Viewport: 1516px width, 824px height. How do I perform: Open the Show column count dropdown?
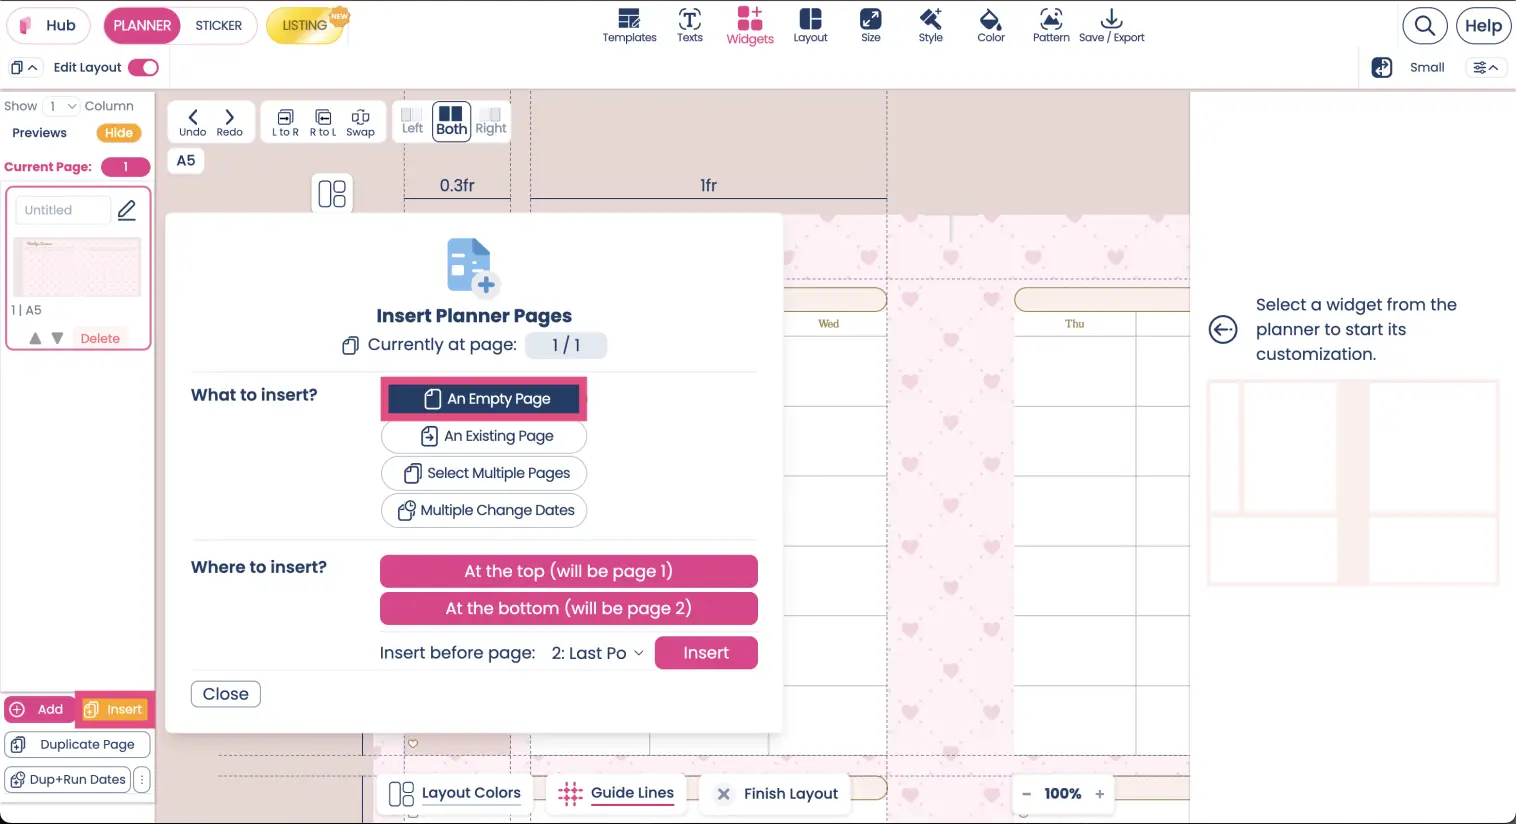tap(60, 105)
